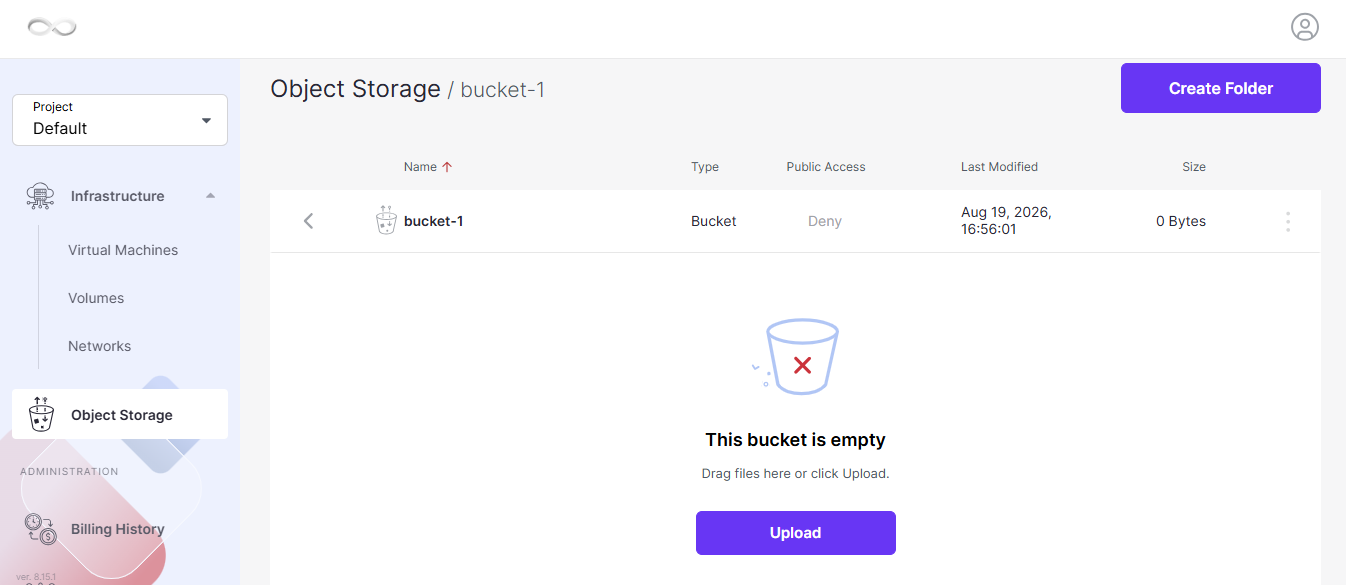The width and height of the screenshot is (1346, 585).
Task: Click the purple Upload button
Action: (x=796, y=533)
